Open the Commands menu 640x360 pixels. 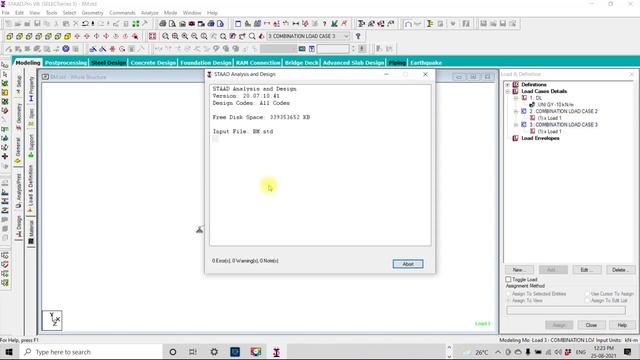click(122, 13)
